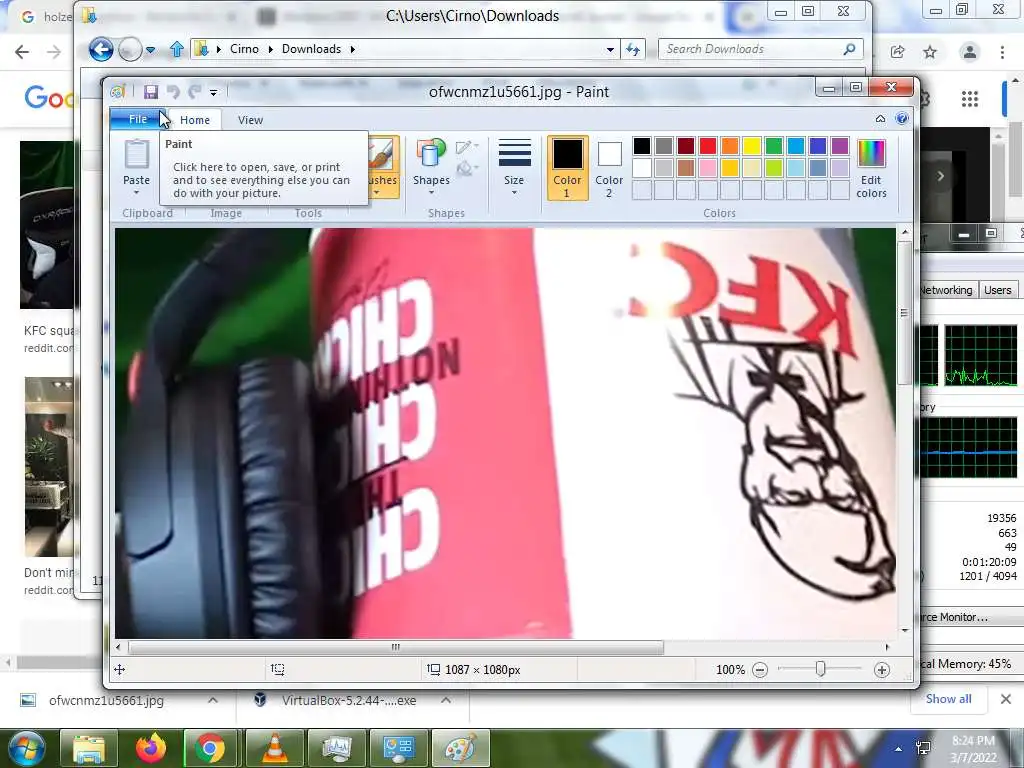Close the Chrome downloads bar
Image resolution: width=1024 pixels, height=768 pixels.
(1006, 699)
